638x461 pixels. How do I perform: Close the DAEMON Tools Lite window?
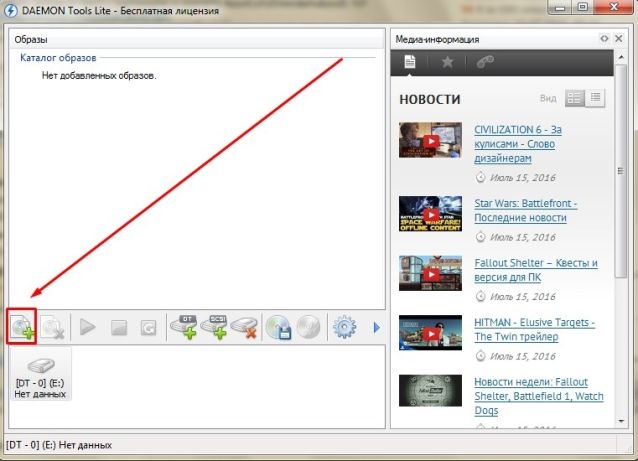(x=614, y=7)
